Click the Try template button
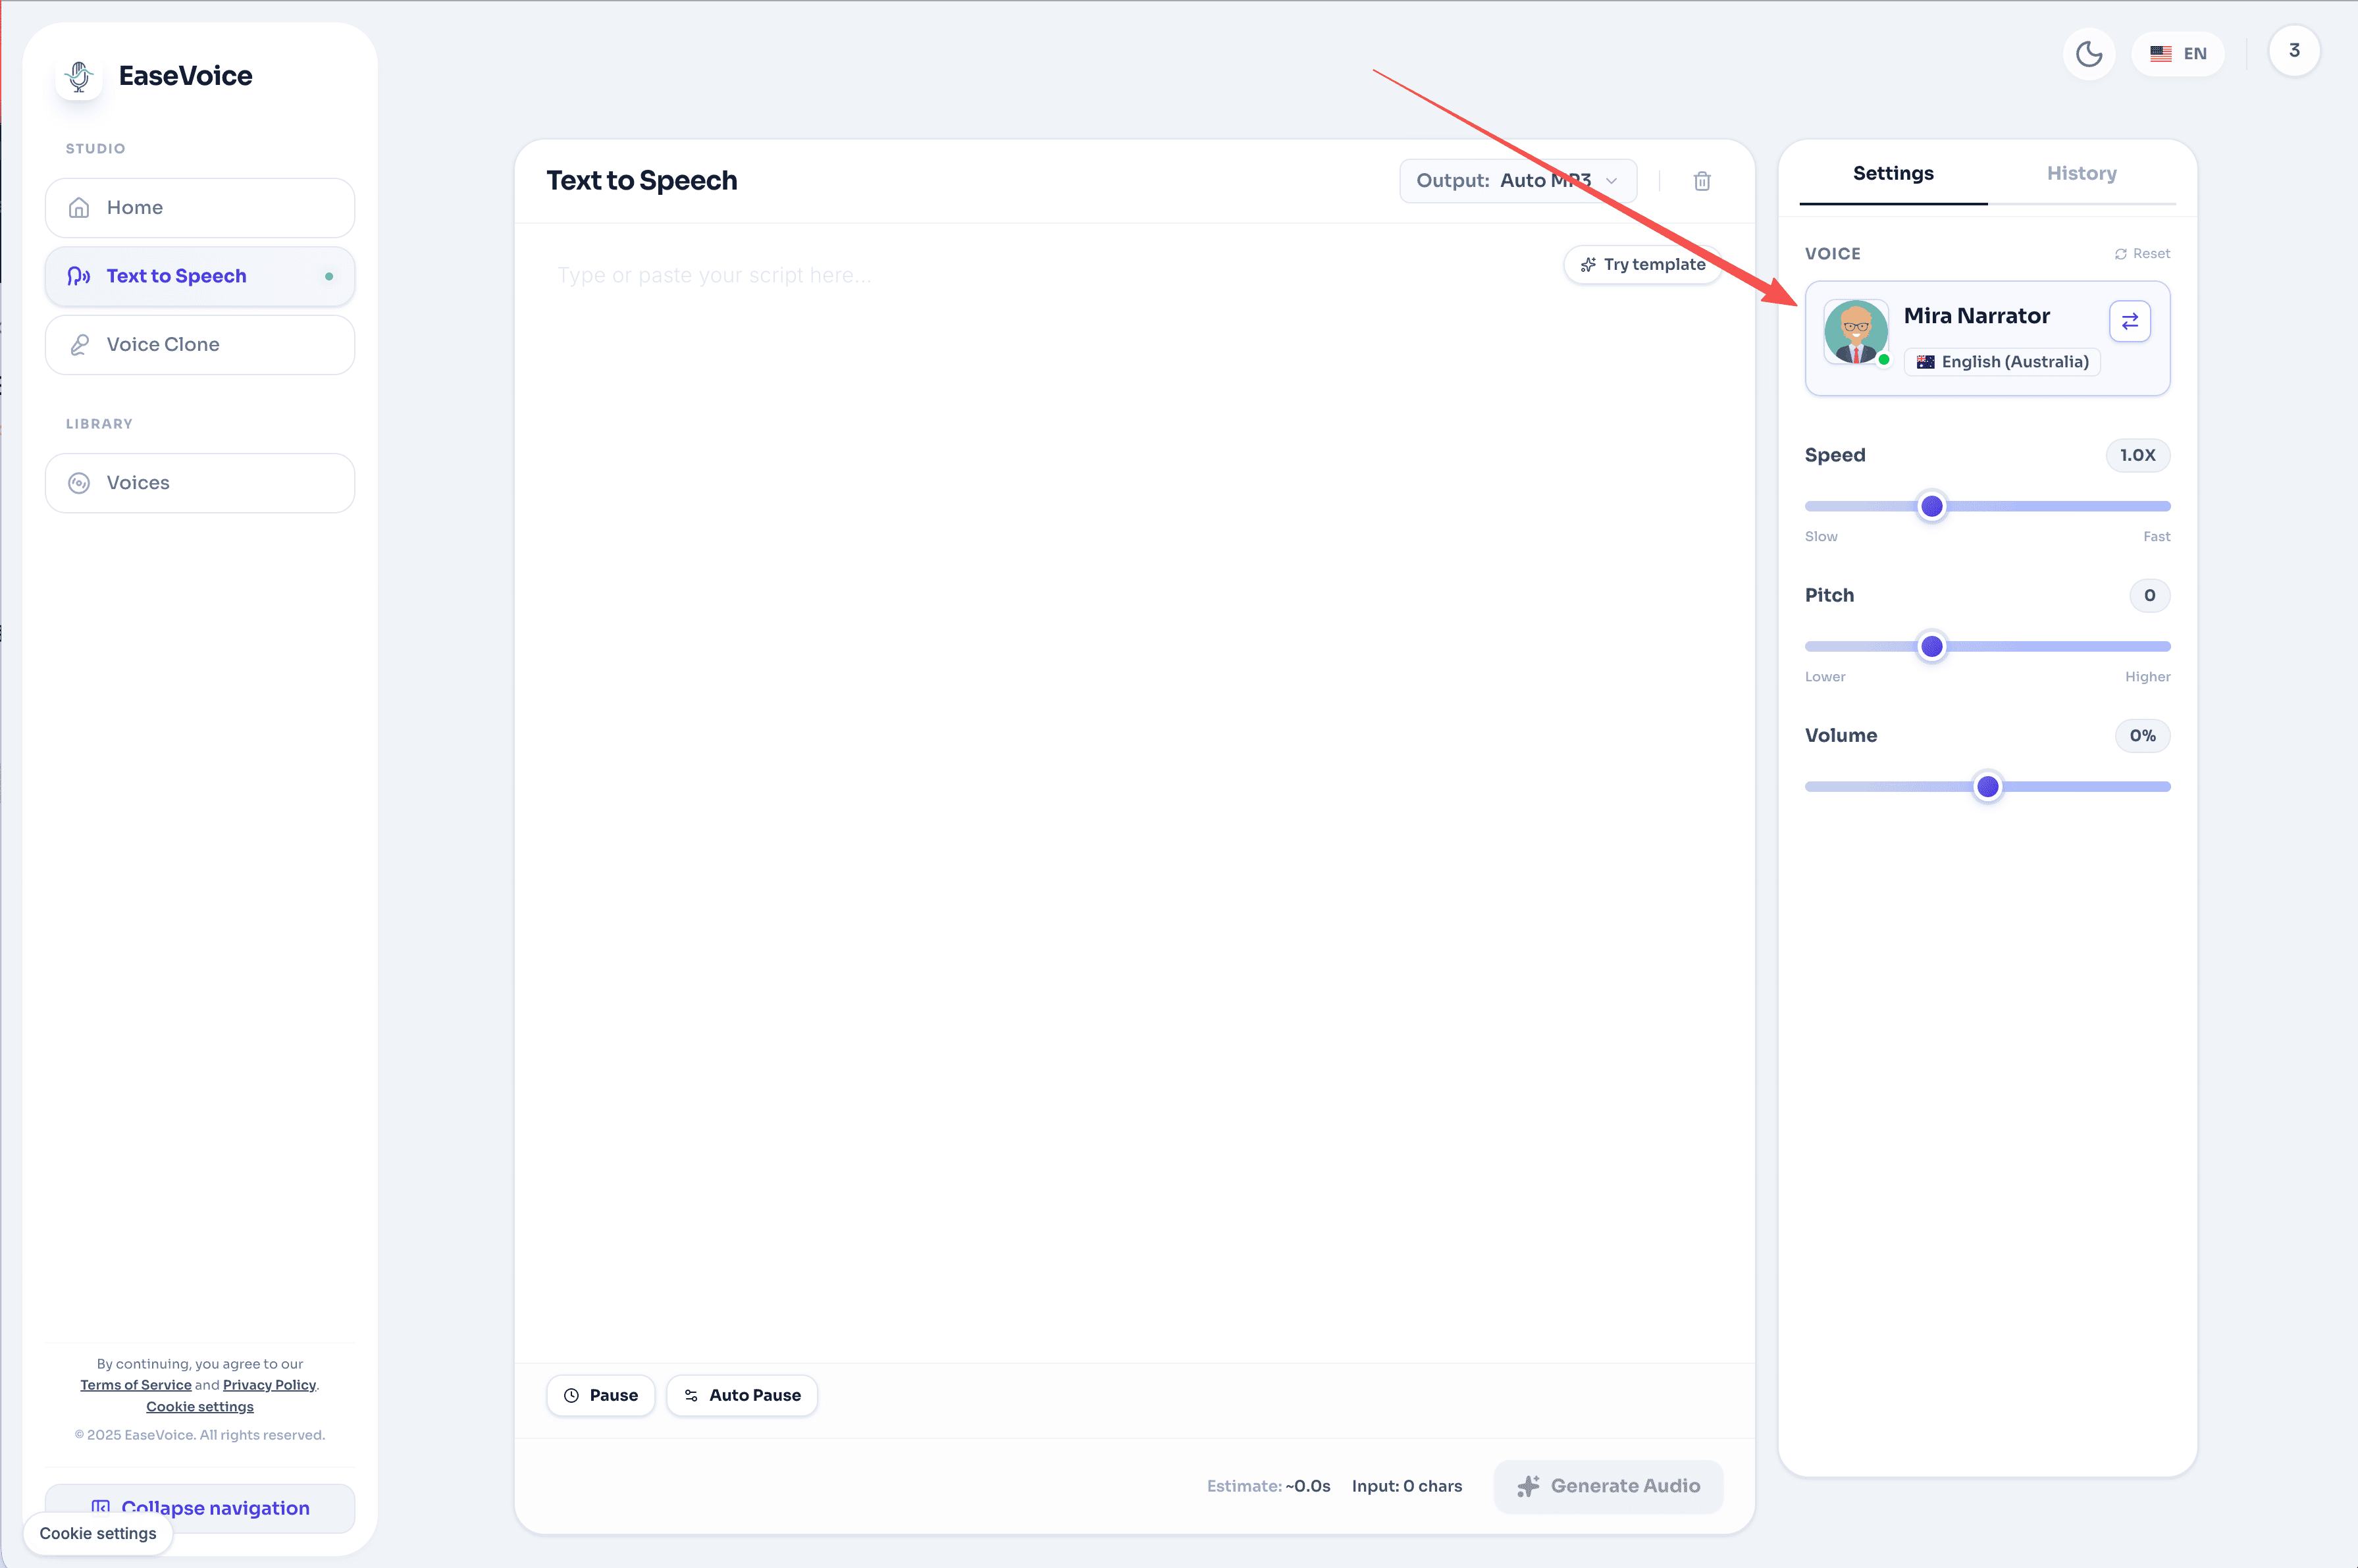Viewport: 2358px width, 1568px height. 1642,265
